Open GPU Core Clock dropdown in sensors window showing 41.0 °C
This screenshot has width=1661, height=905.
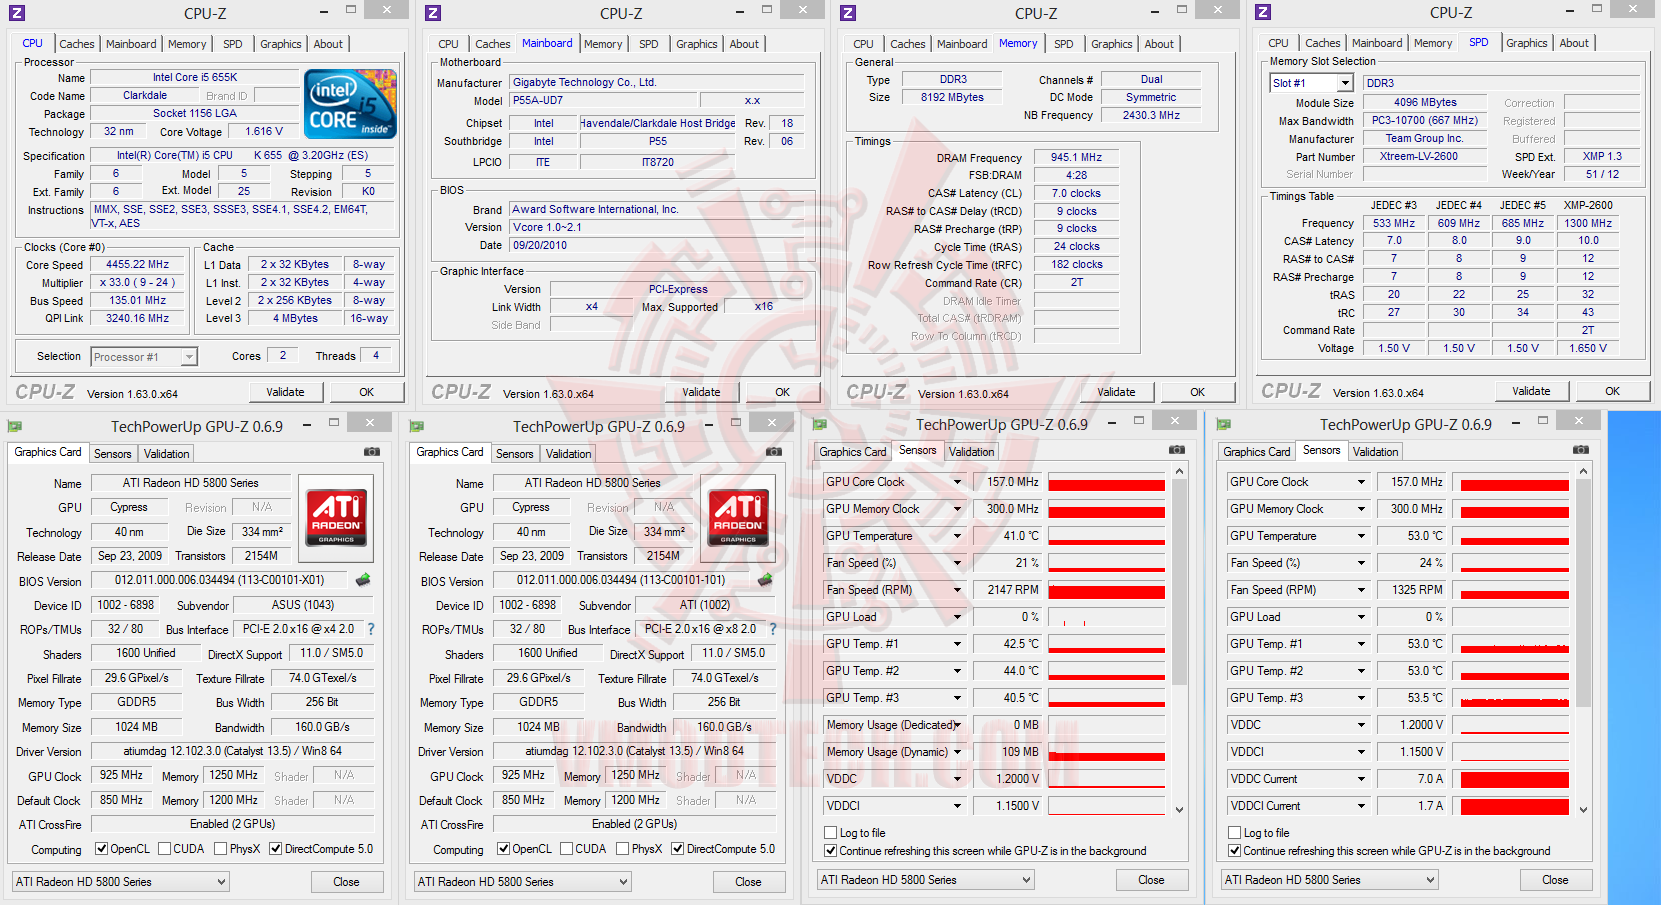tap(957, 482)
